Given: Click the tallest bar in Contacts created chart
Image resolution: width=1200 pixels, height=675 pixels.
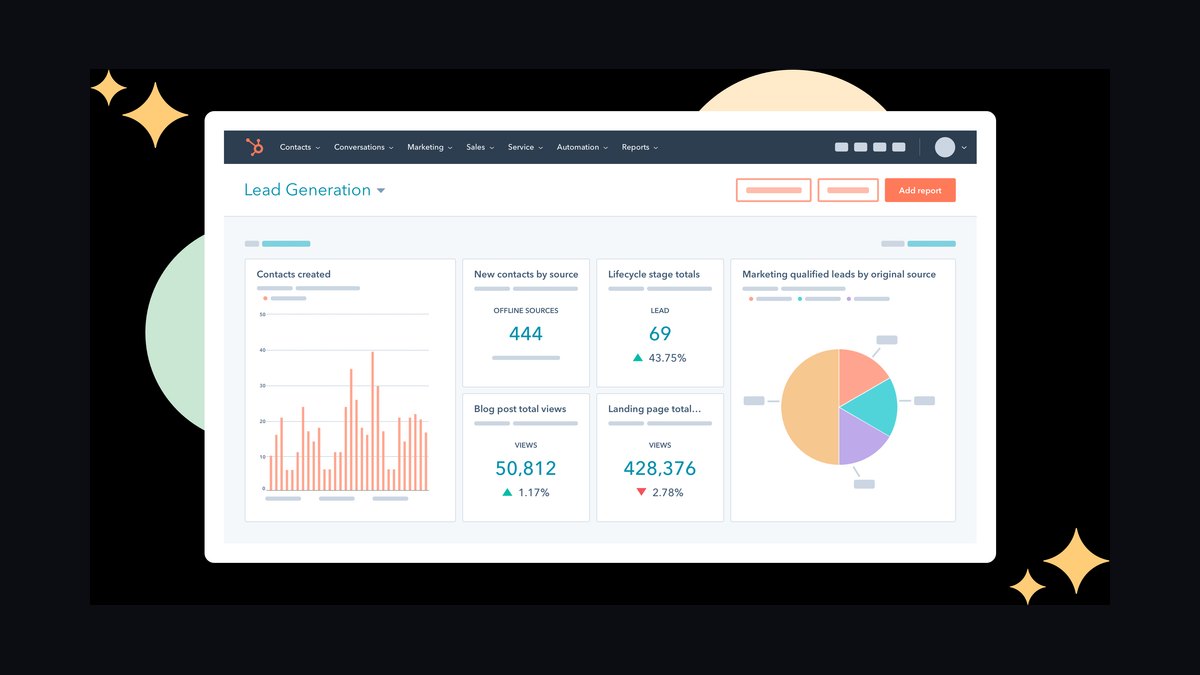Looking at the screenshot, I should (372, 421).
